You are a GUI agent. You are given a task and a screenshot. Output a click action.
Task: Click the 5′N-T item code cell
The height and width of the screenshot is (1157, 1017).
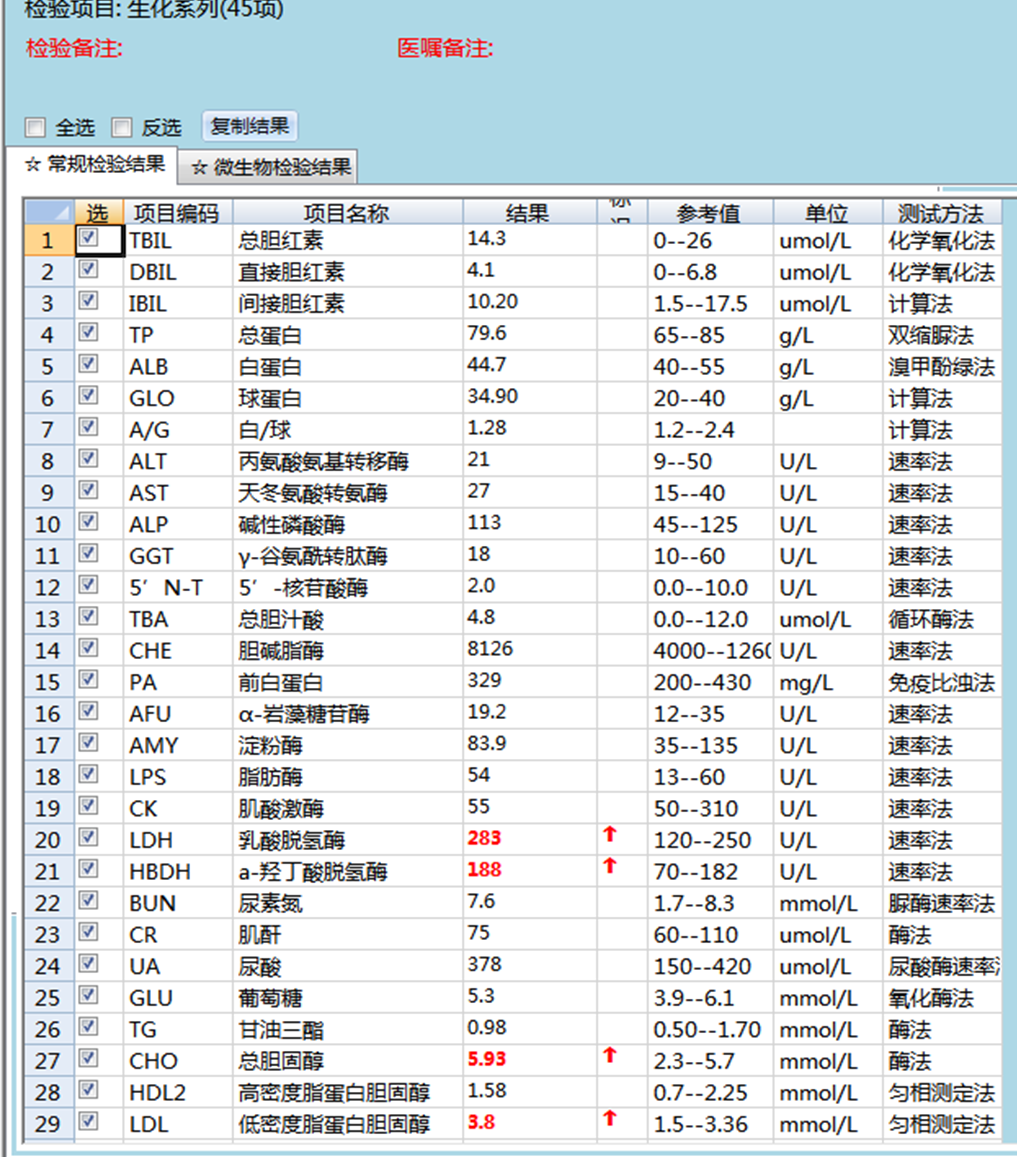[178, 588]
